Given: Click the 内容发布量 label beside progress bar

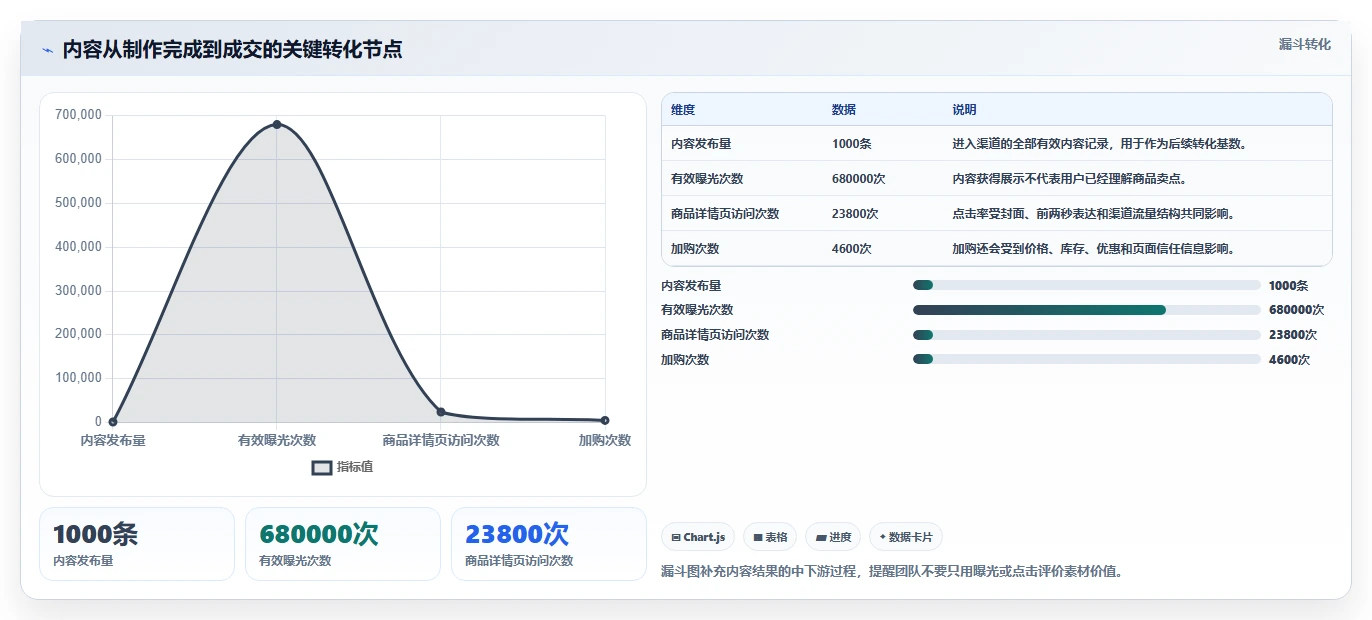Looking at the screenshot, I should click(x=691, y=285).
